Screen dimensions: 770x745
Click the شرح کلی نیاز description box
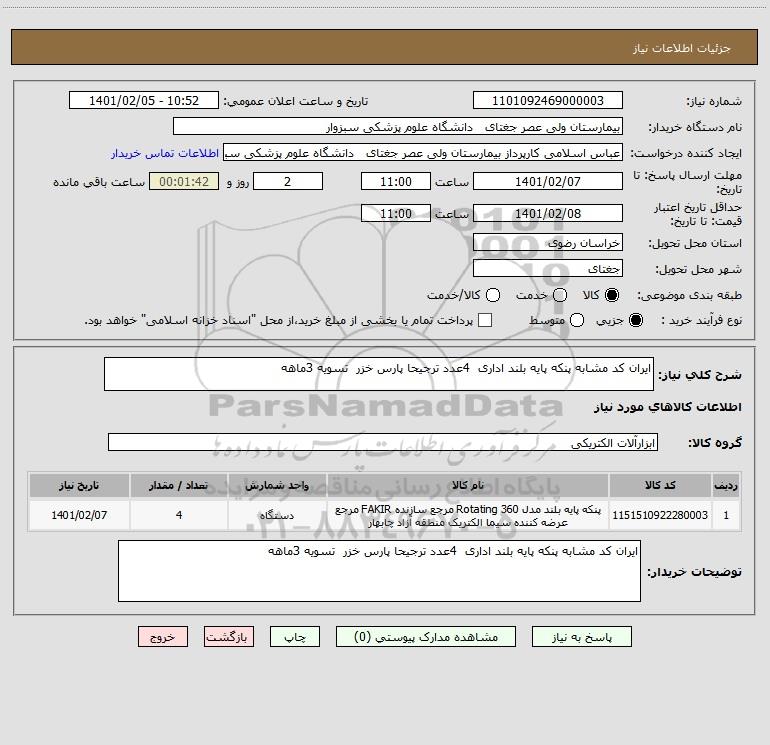tap(379, 374)
